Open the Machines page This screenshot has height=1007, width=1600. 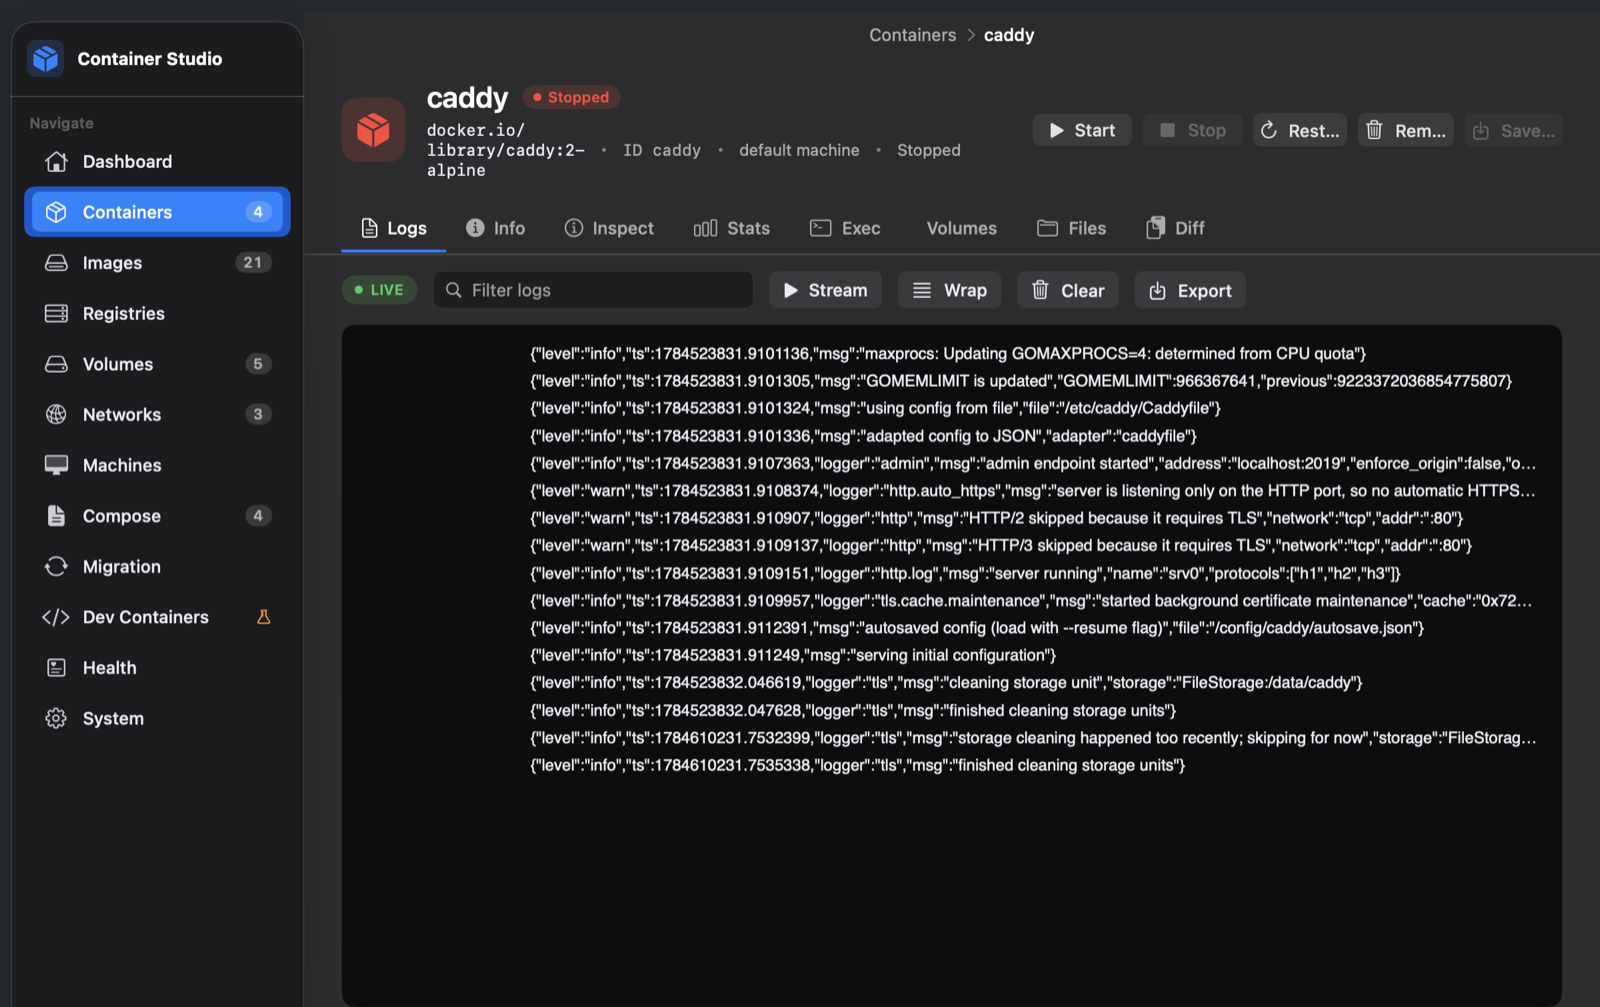pyautogui.click(x=157, y=465)
